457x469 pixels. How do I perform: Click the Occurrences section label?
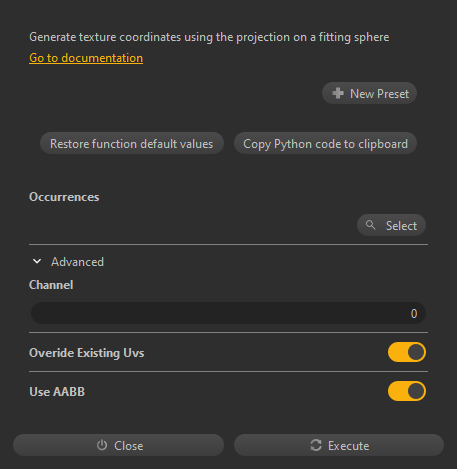click(64, 197)
